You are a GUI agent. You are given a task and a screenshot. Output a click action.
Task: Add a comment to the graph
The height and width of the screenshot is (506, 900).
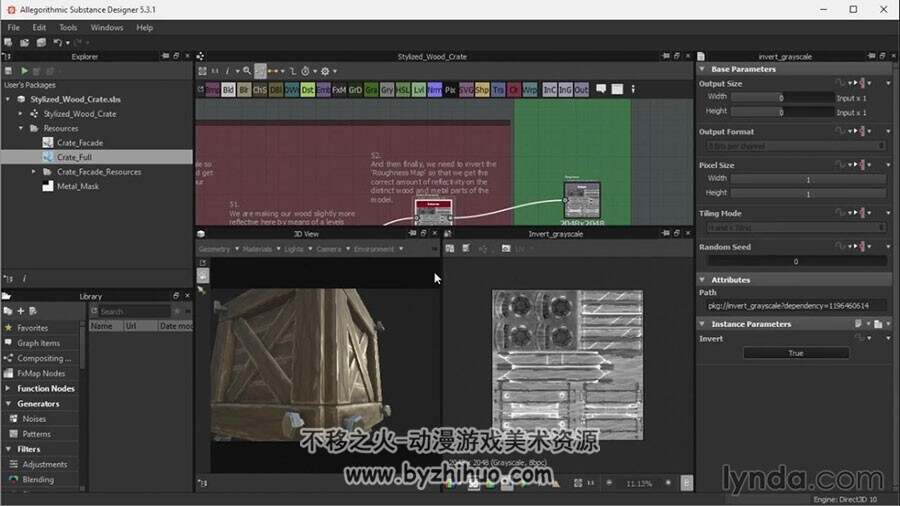point(601,89)
